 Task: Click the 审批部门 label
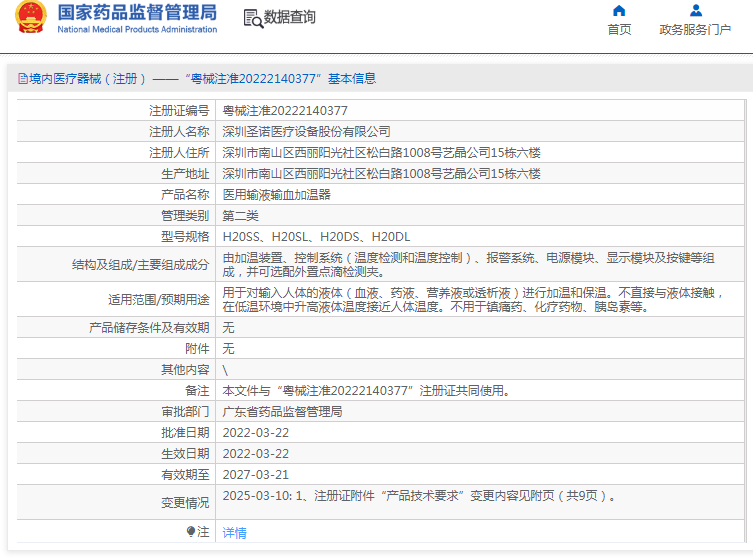tap(185, 412)
